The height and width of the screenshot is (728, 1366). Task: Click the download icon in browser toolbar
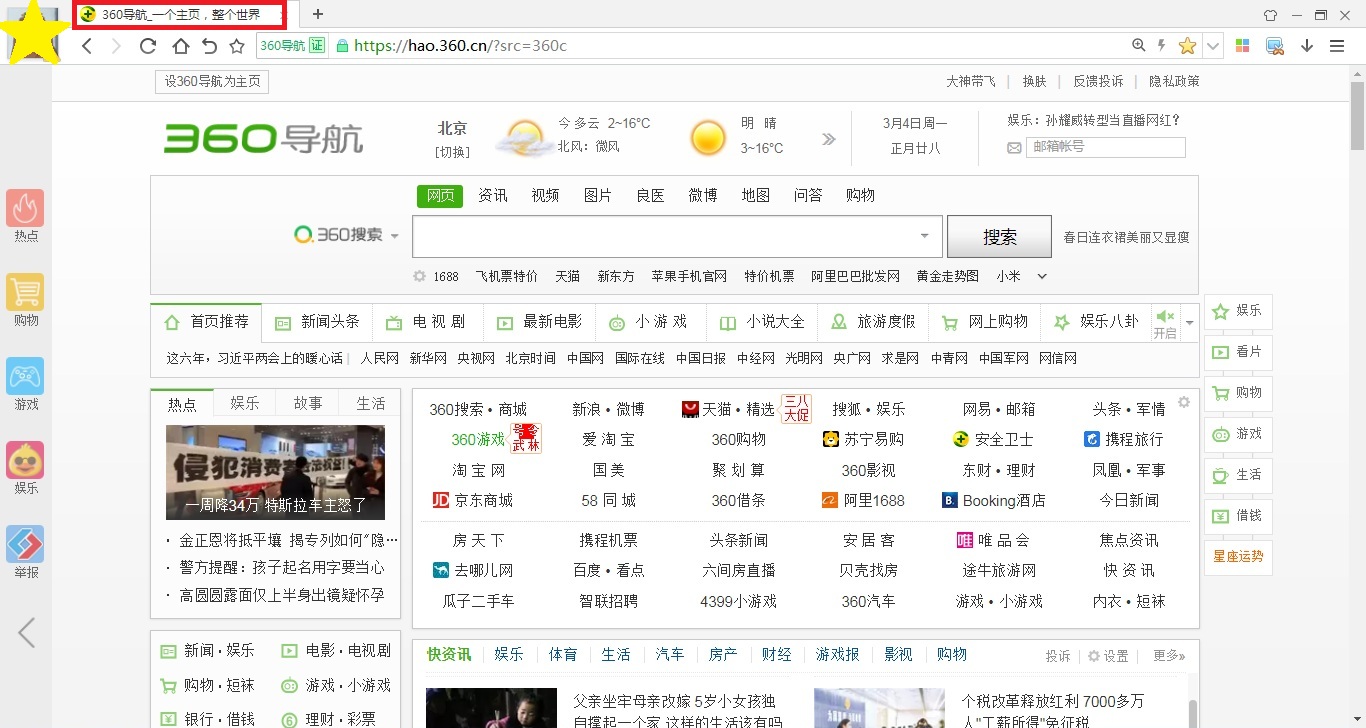click(1307, 46)
